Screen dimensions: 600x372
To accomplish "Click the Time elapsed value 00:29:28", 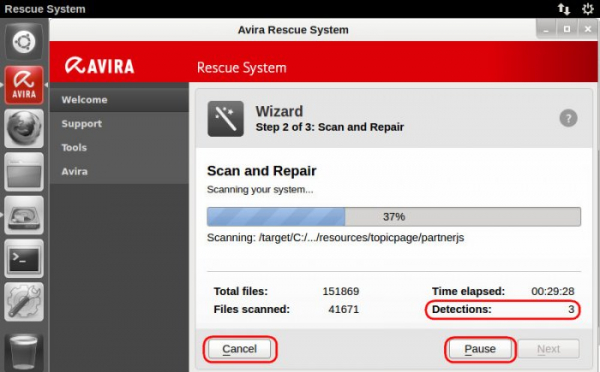I will (x=553, y=291).
